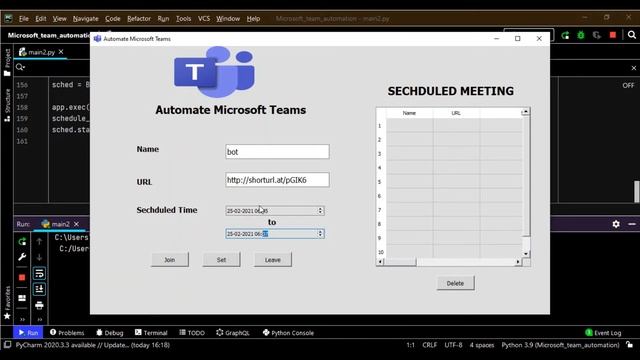Open the View menu in PyCharm
The height and width of the screenshot is (360, 640).
click(59, 19)
